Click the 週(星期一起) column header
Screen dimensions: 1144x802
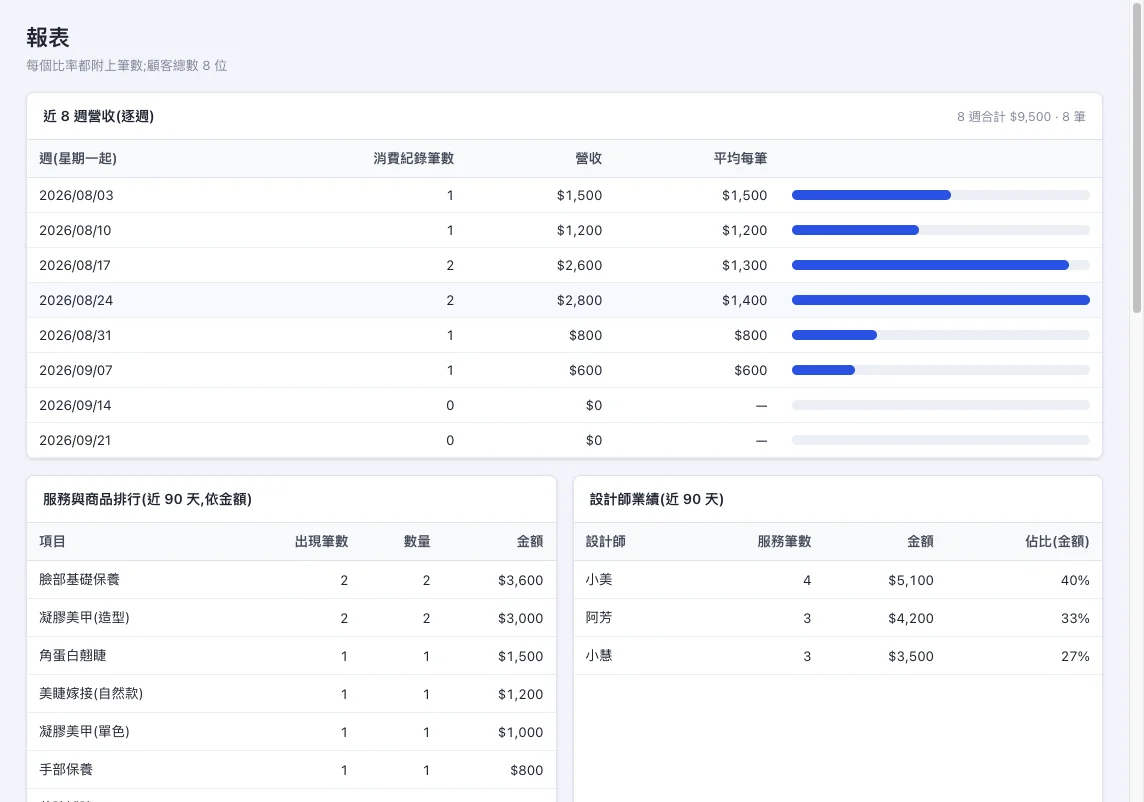click(78, 158)
